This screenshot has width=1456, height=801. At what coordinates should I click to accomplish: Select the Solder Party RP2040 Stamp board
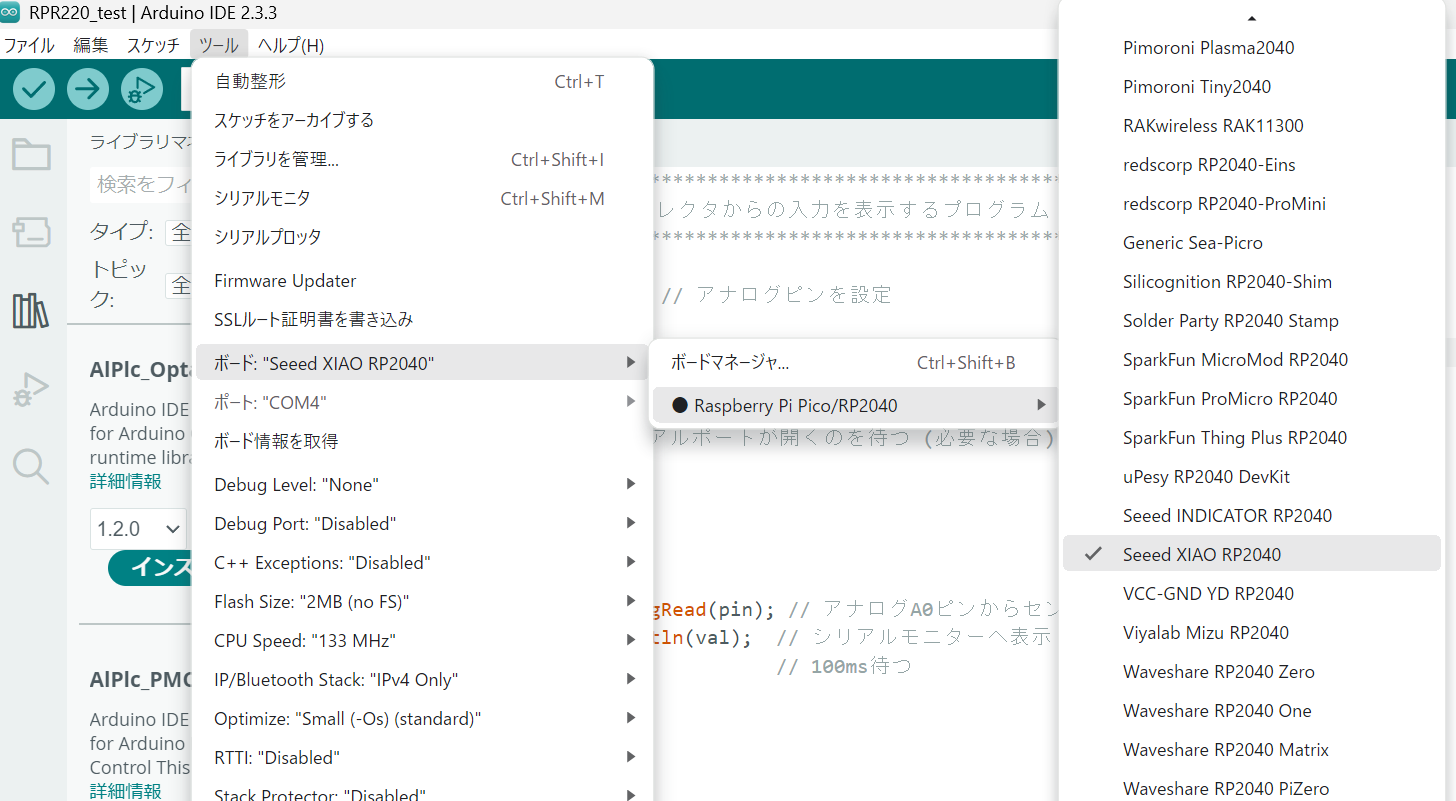(1252, 320)
